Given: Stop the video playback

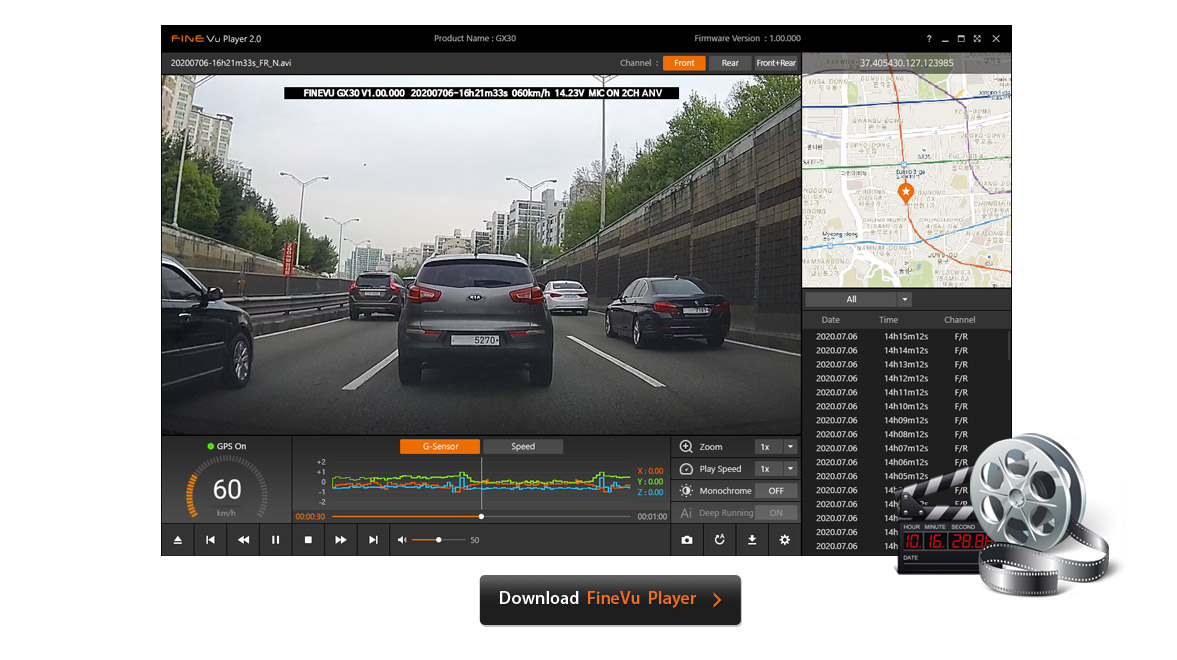Looking at the screenshot, I should [x=308, y=540].
